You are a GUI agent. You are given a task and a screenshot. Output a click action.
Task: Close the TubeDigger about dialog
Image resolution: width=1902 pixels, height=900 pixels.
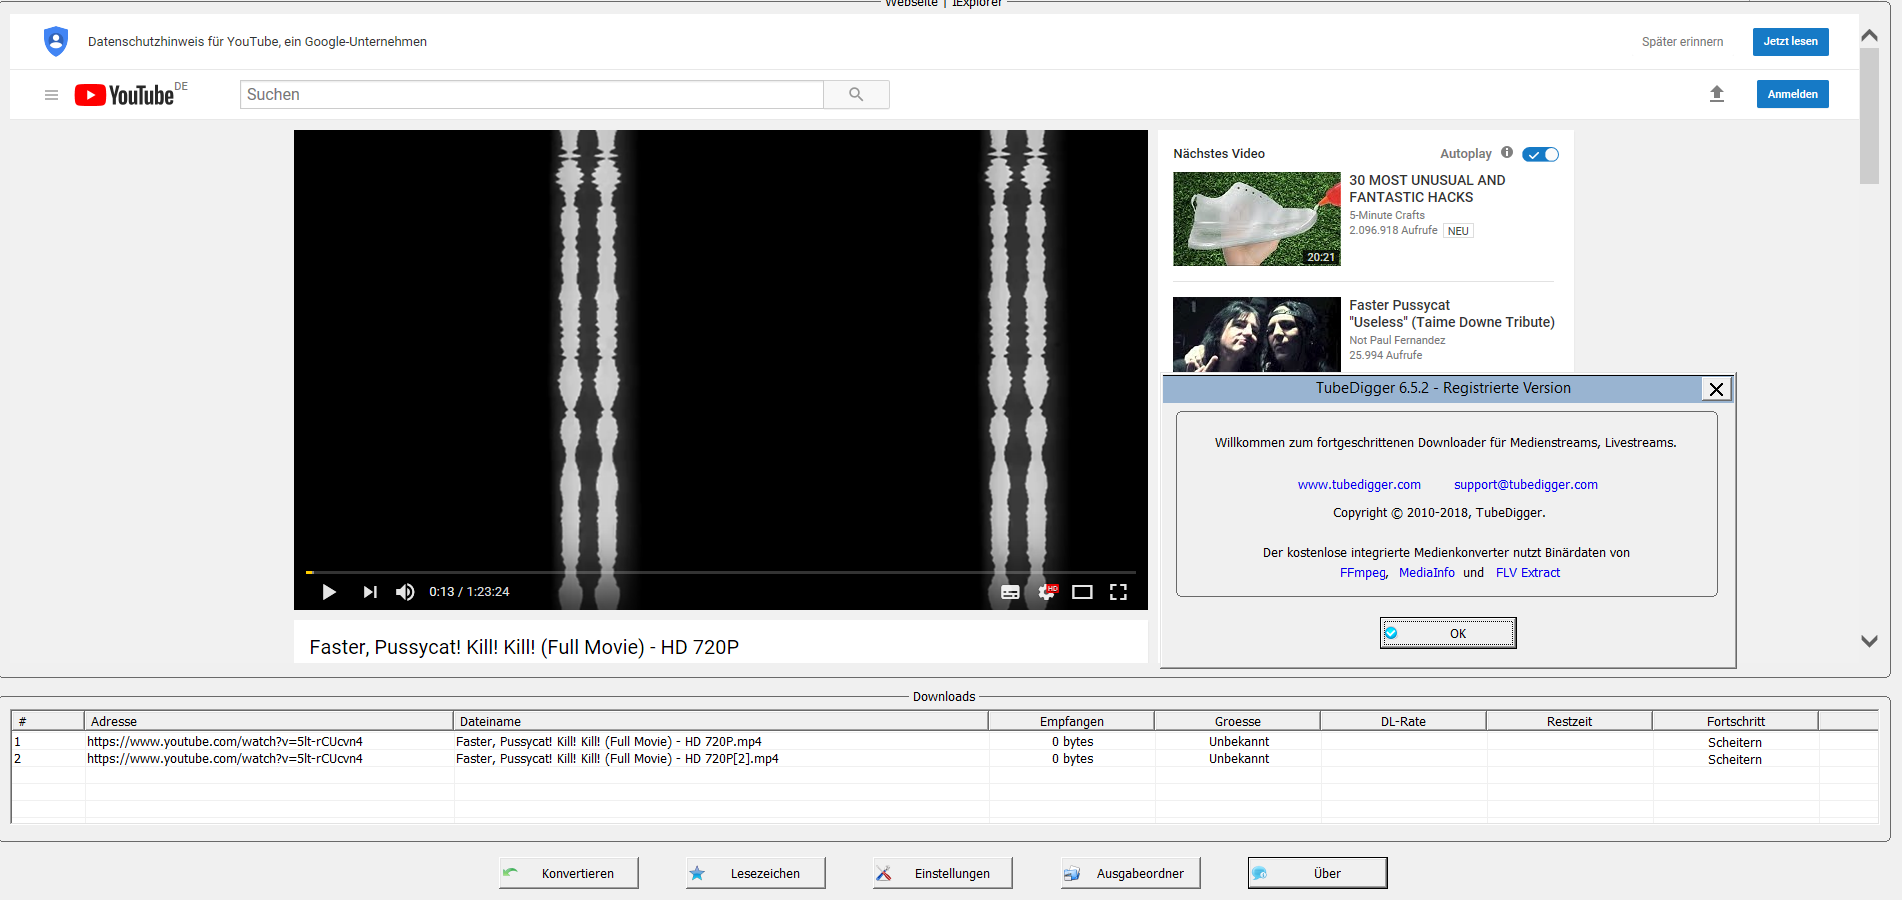click(x=1716, y=389)
